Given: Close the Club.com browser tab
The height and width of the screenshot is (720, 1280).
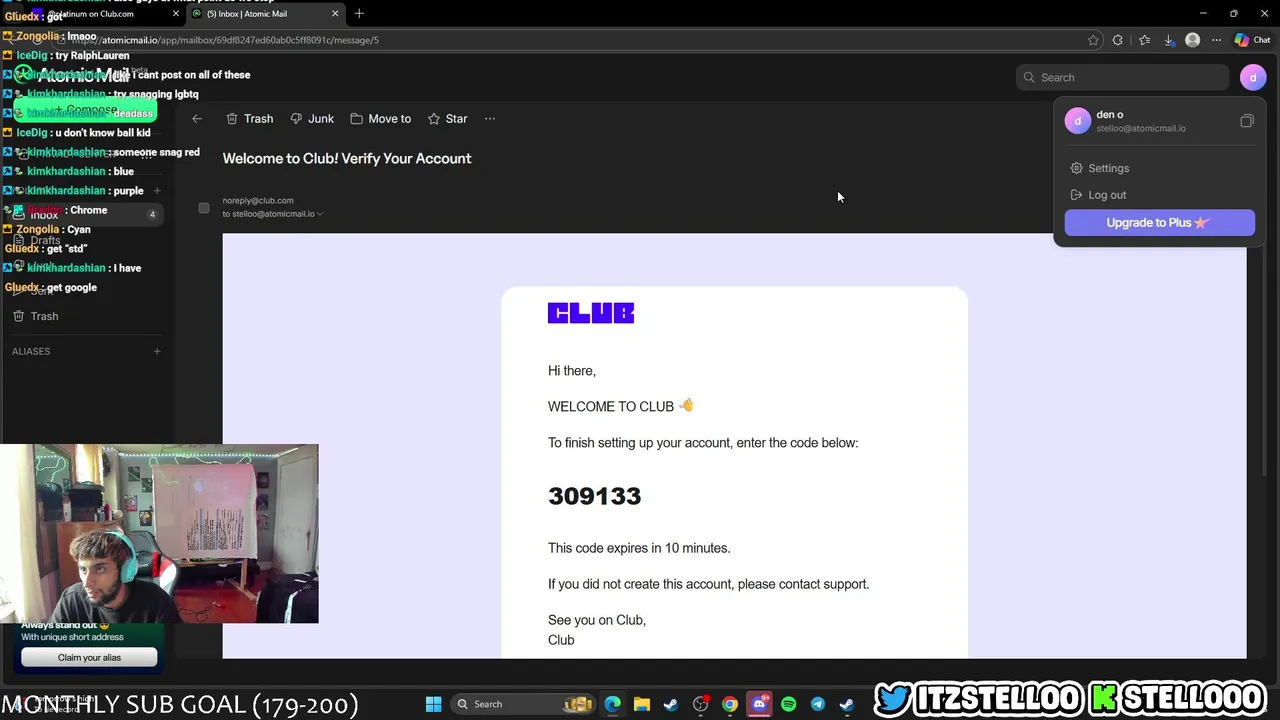Looking at the screenshot, I should point(177,14).
